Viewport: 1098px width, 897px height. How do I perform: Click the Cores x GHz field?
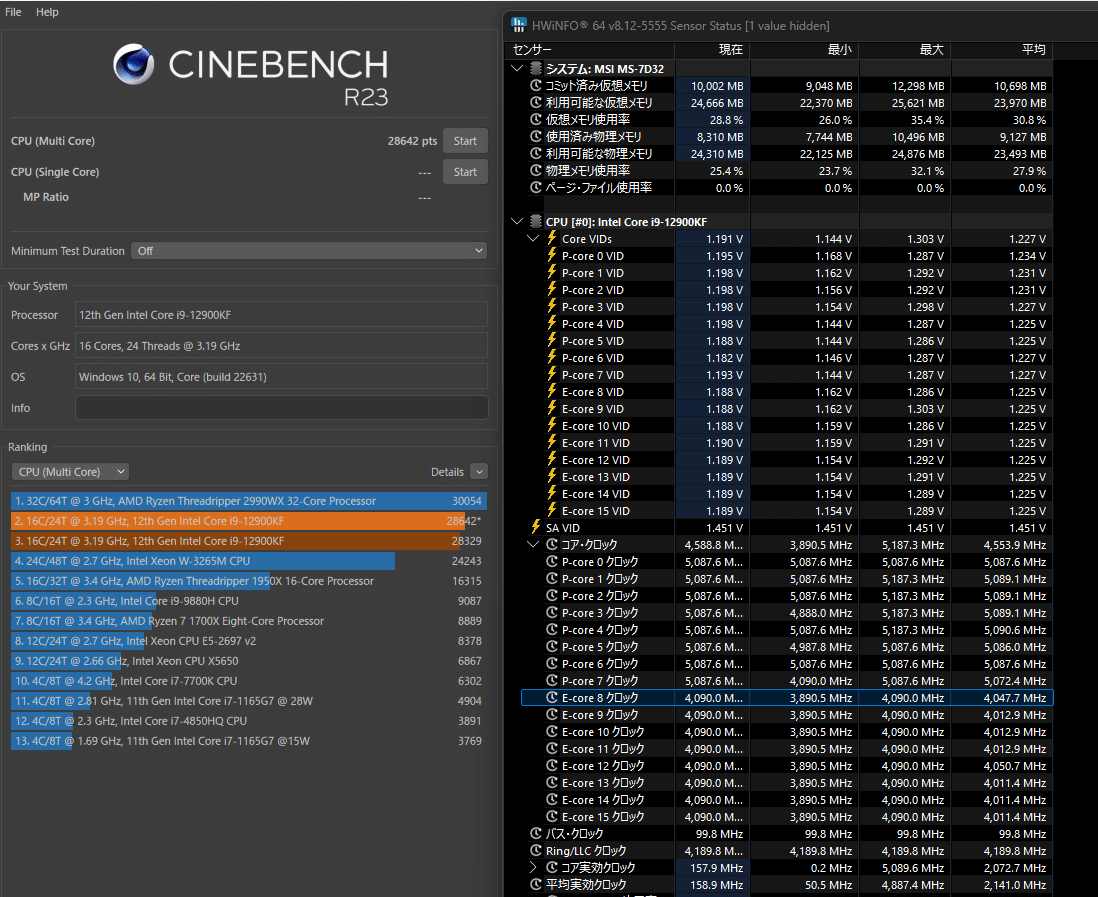pos(282,346)
